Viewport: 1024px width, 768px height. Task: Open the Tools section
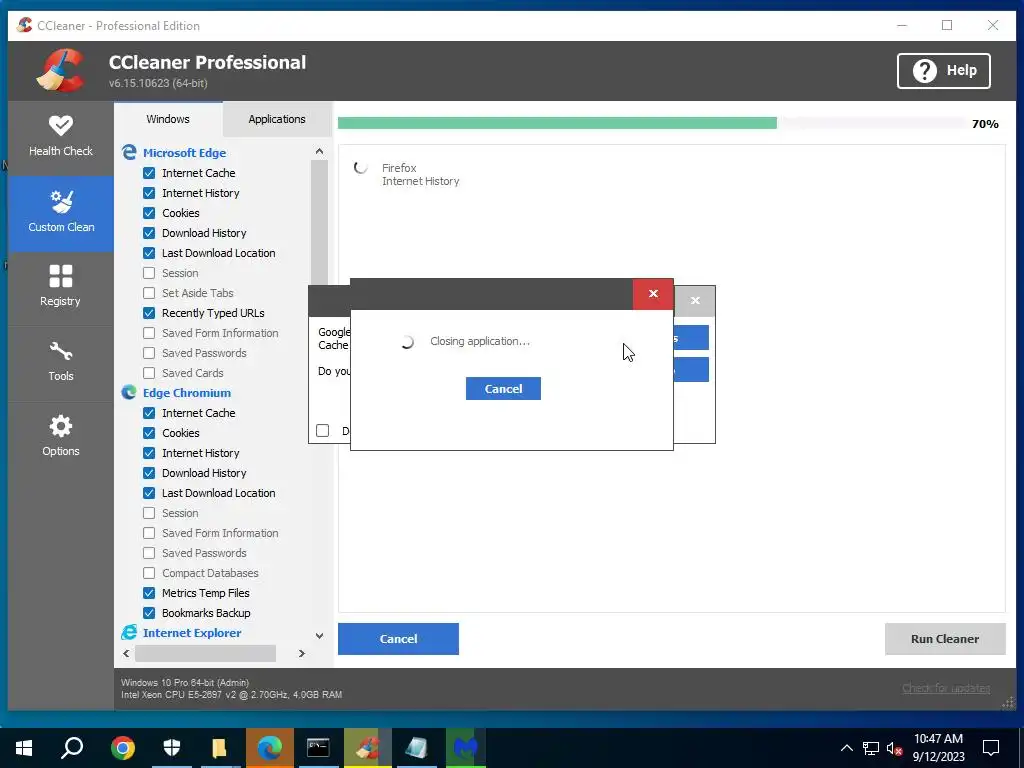point(61,361)
